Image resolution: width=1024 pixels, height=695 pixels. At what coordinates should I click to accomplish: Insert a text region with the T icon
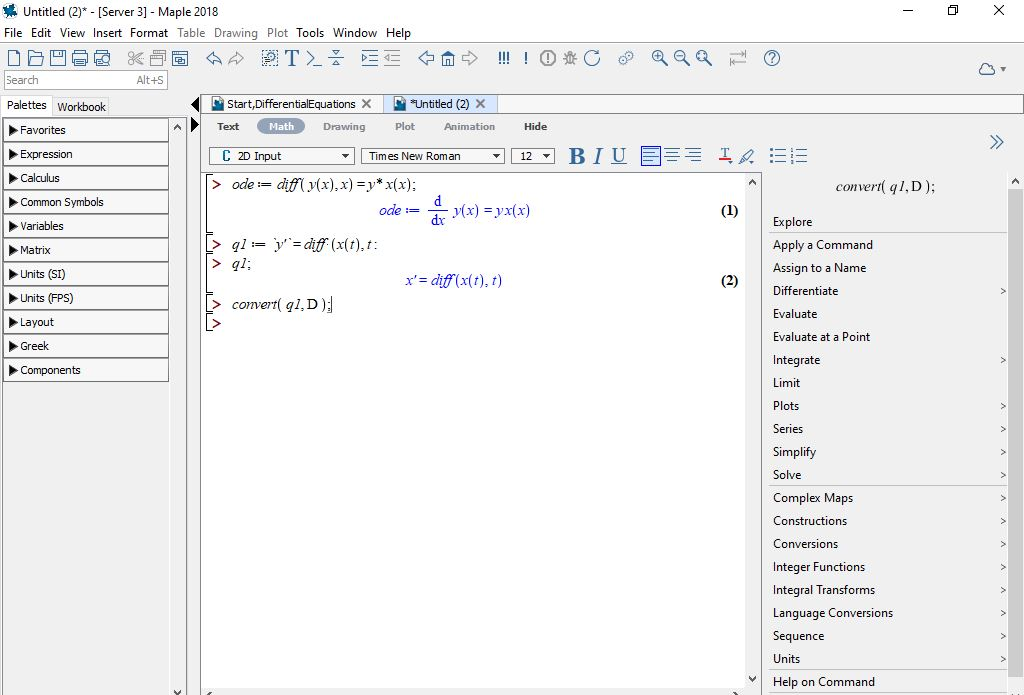click(290, 58)
